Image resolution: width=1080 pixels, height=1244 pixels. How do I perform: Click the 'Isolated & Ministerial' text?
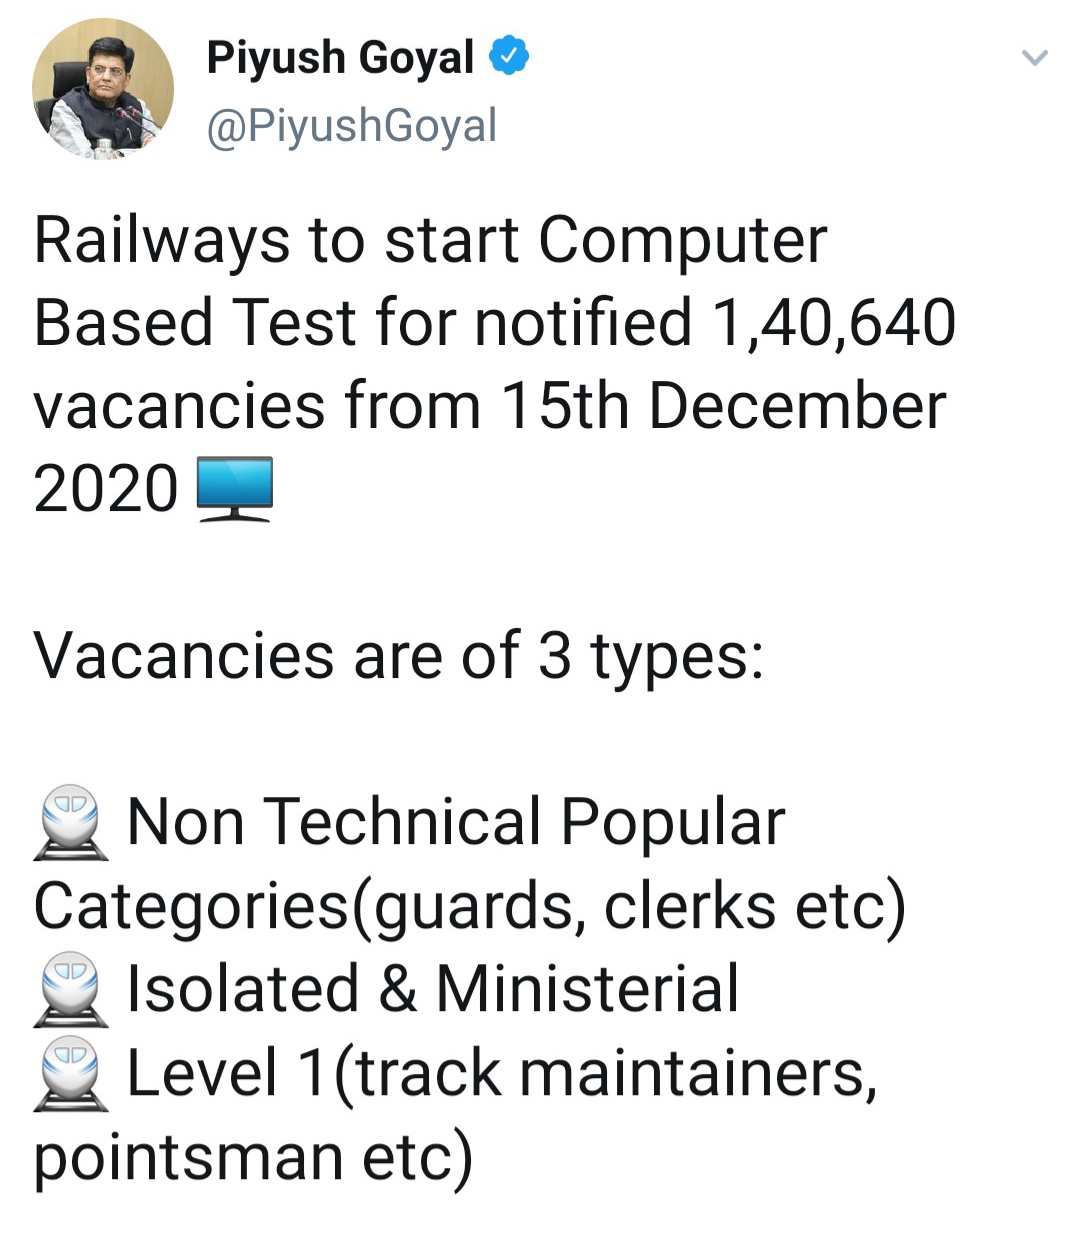tap(433, 989)
